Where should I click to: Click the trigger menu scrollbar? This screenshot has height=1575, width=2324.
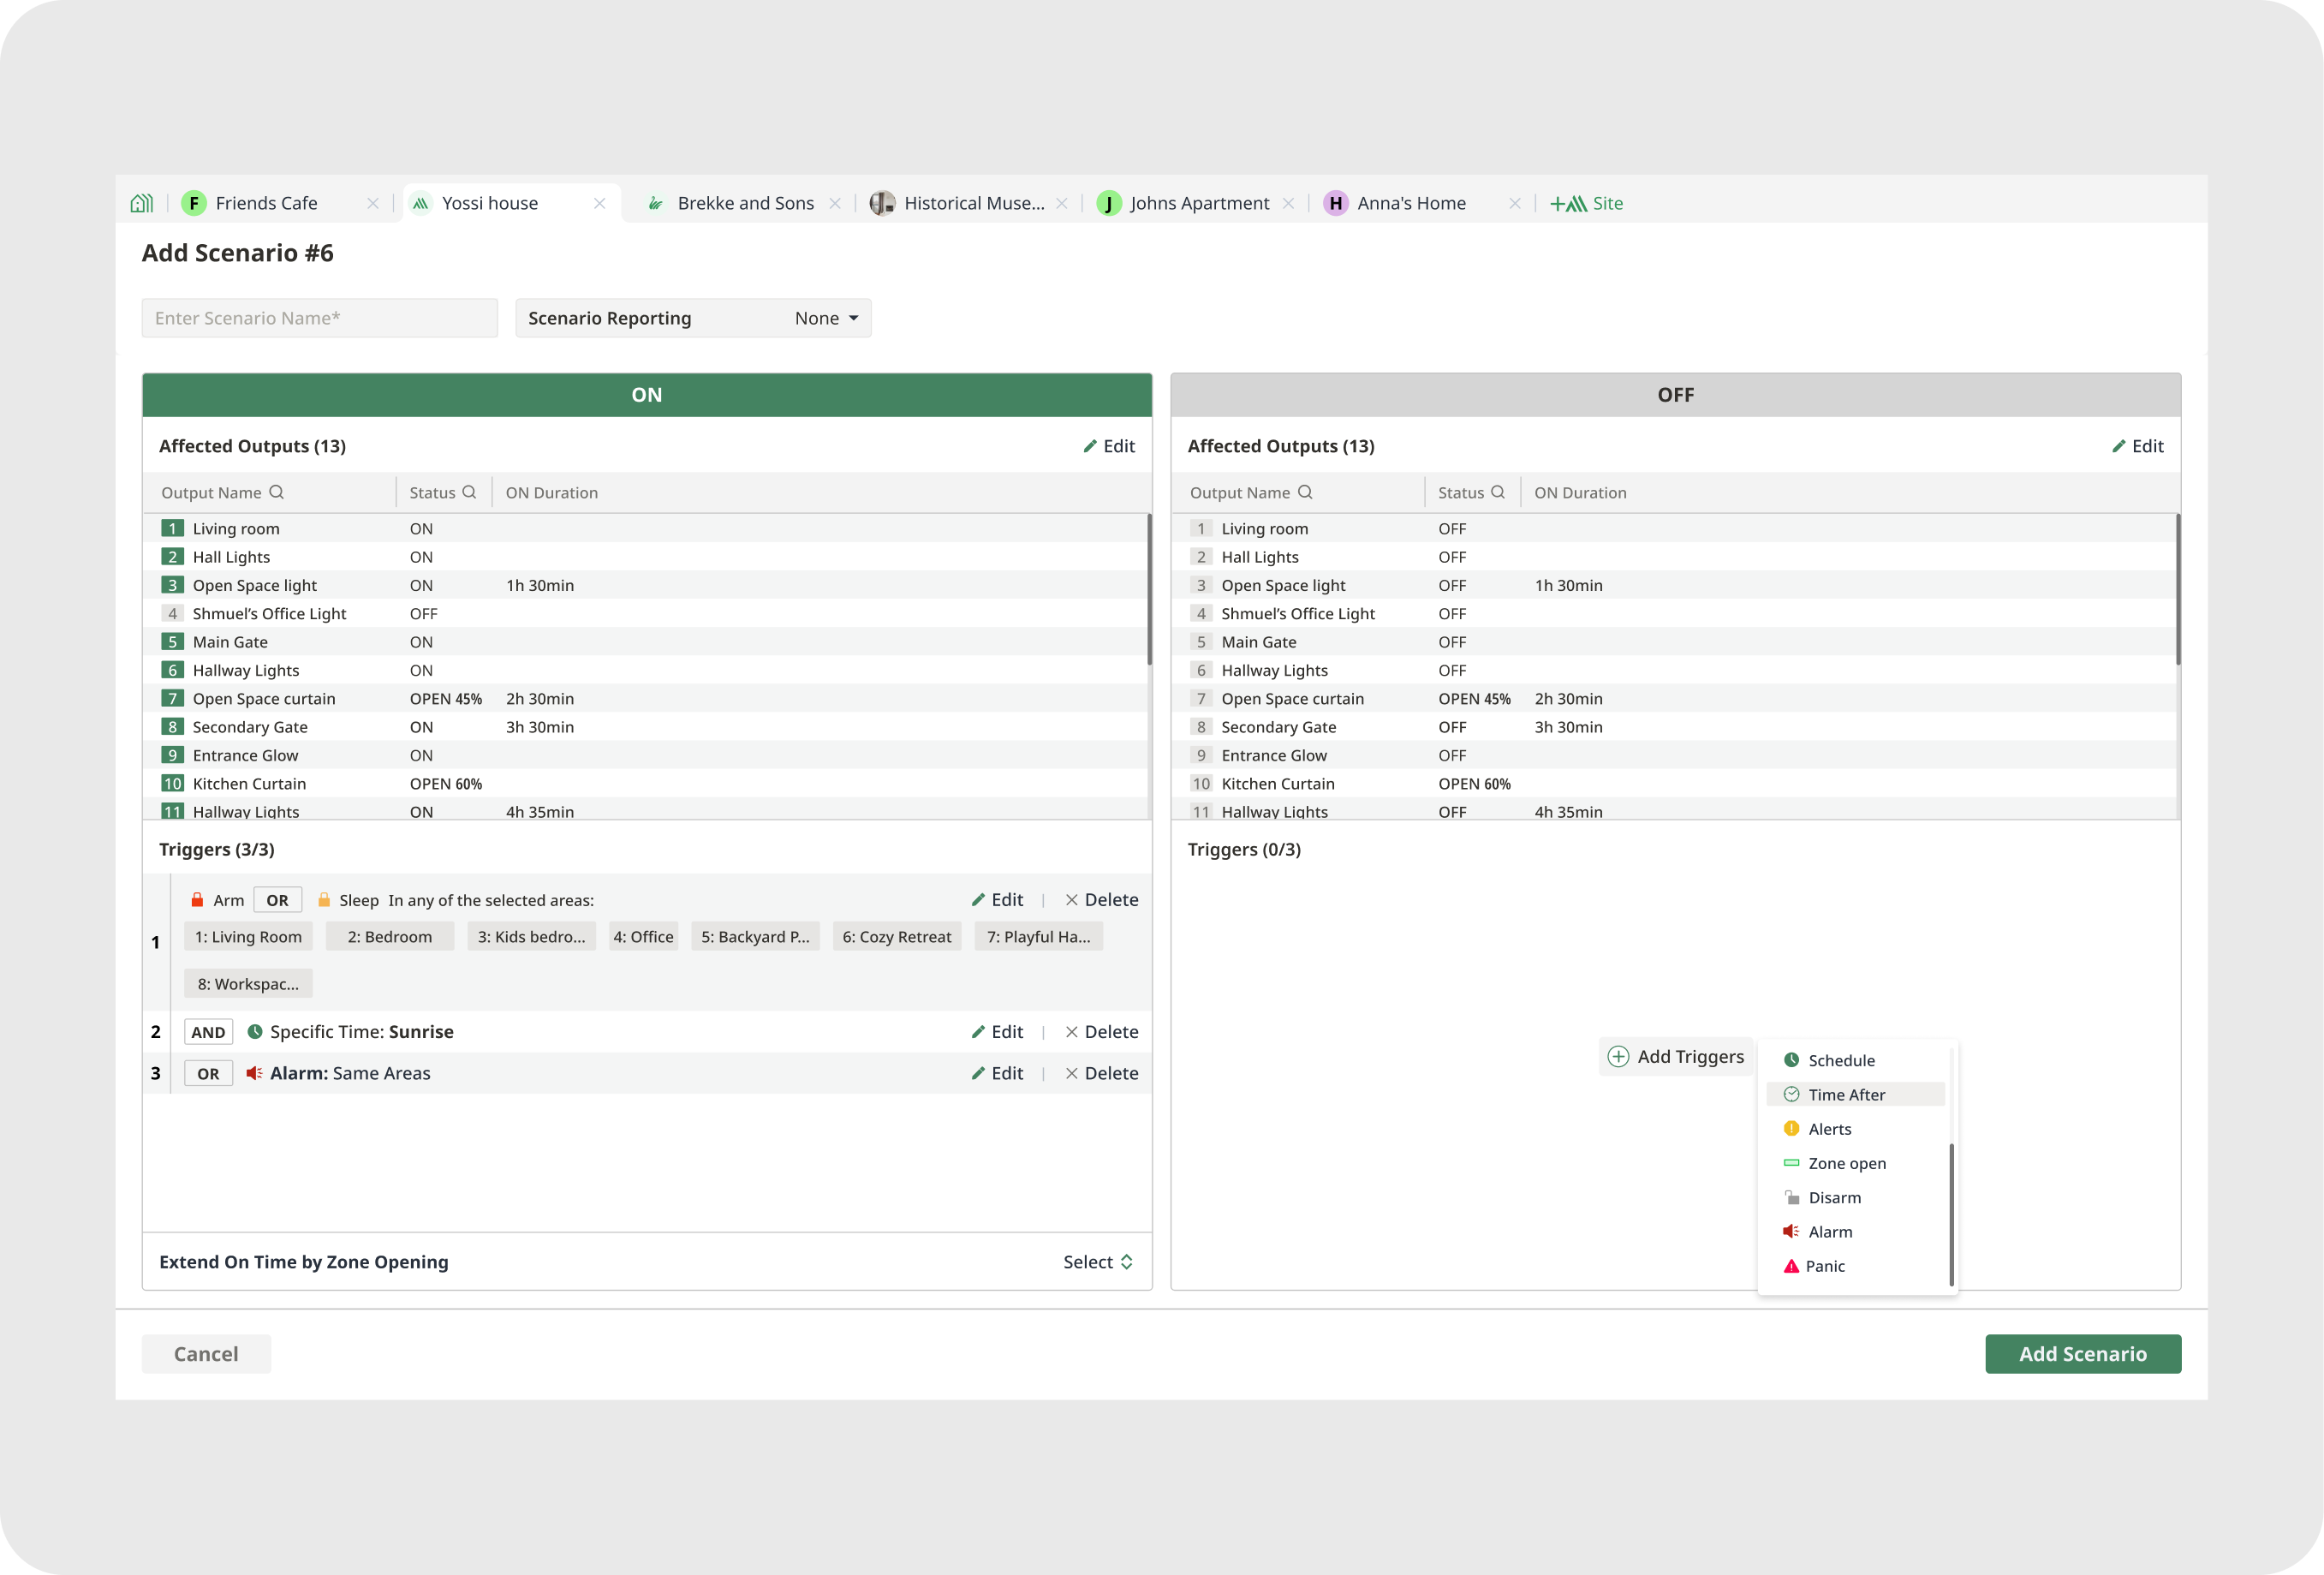(x=1951, y=1215)
